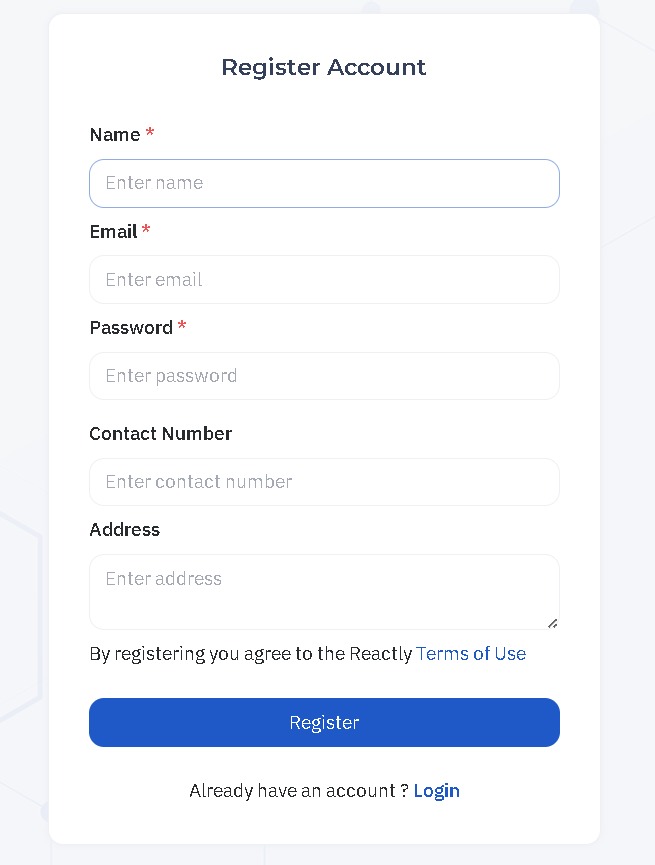Click the Address label text
The image size is (655, 865).
coord(125,530)
